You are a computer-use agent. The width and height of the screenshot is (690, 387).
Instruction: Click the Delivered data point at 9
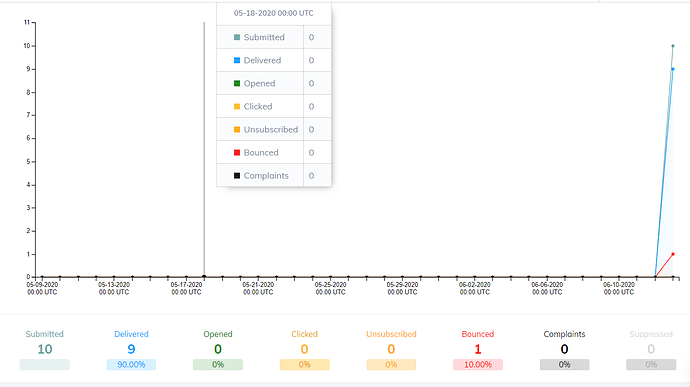(x=673, y=69)
